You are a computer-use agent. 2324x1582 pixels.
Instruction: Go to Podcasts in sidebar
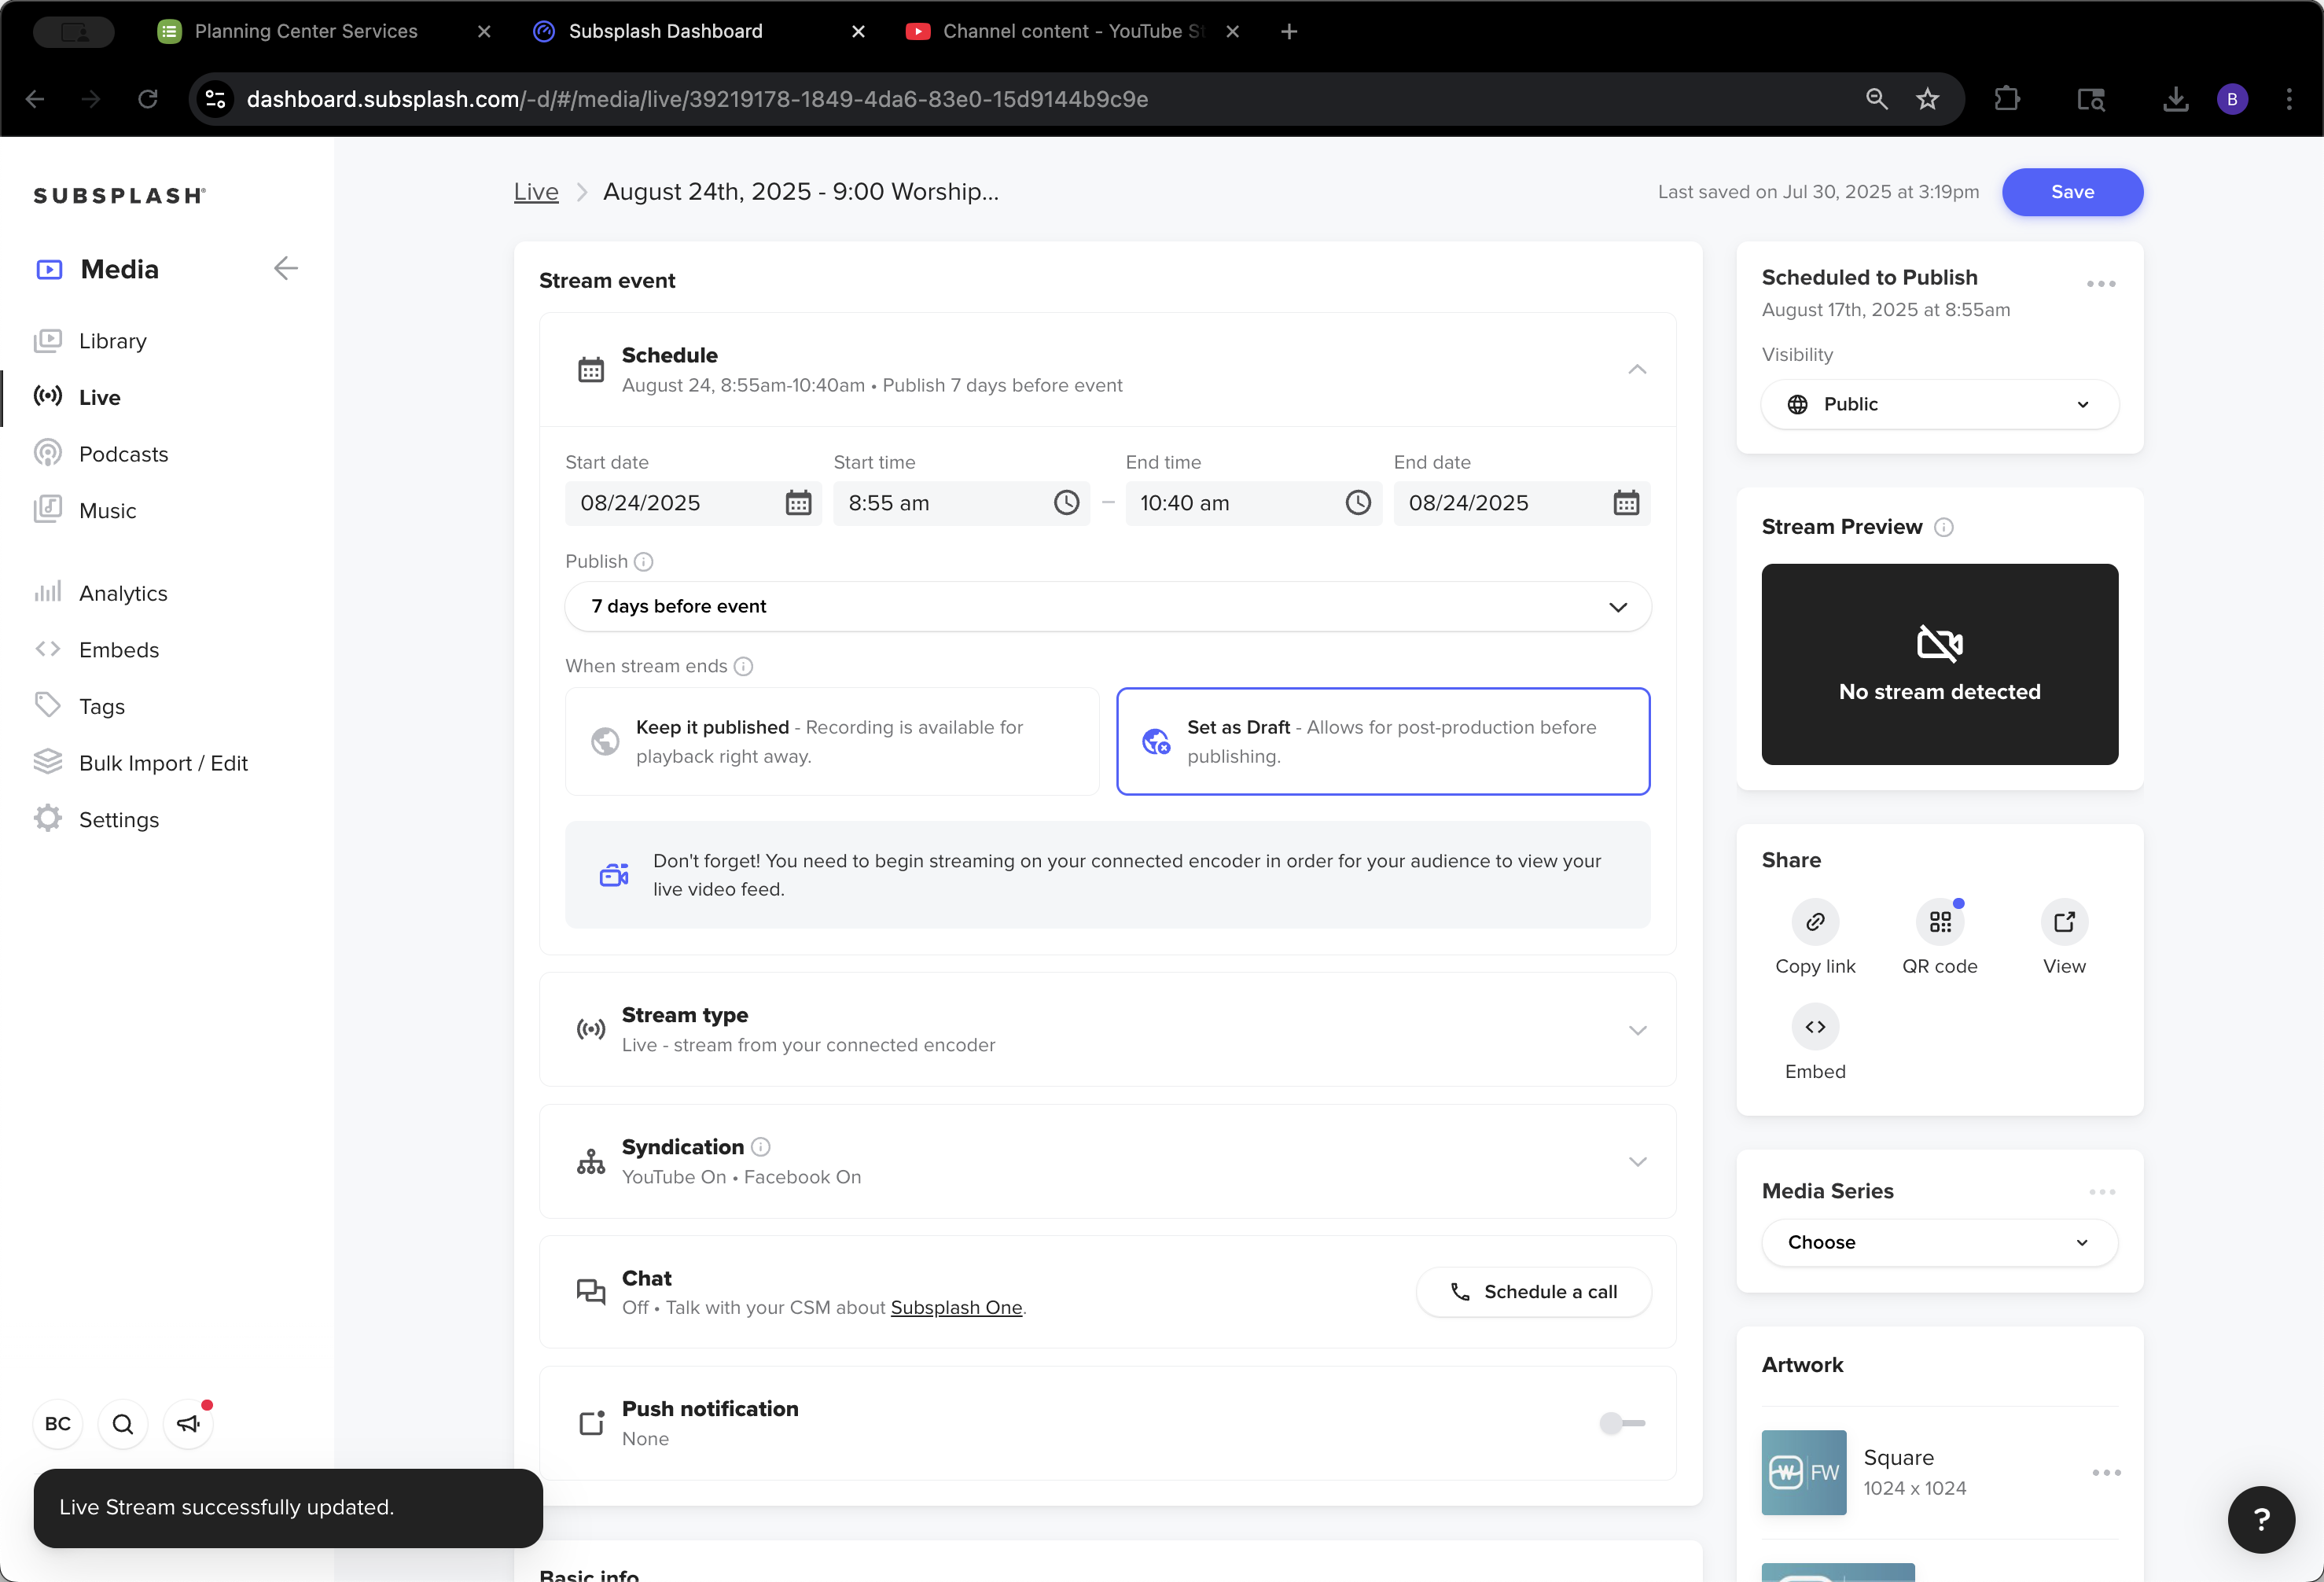[x=123, y=453]
